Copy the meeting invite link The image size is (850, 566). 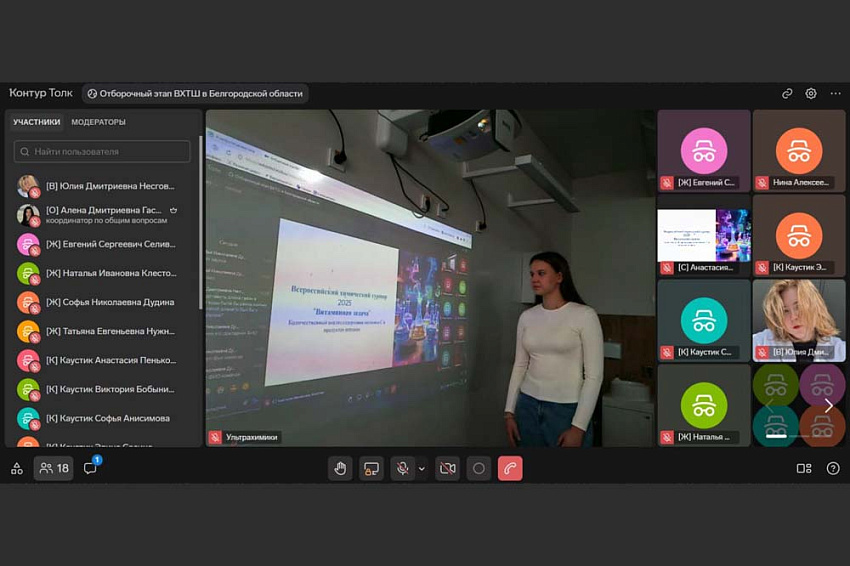coord(787,93)
